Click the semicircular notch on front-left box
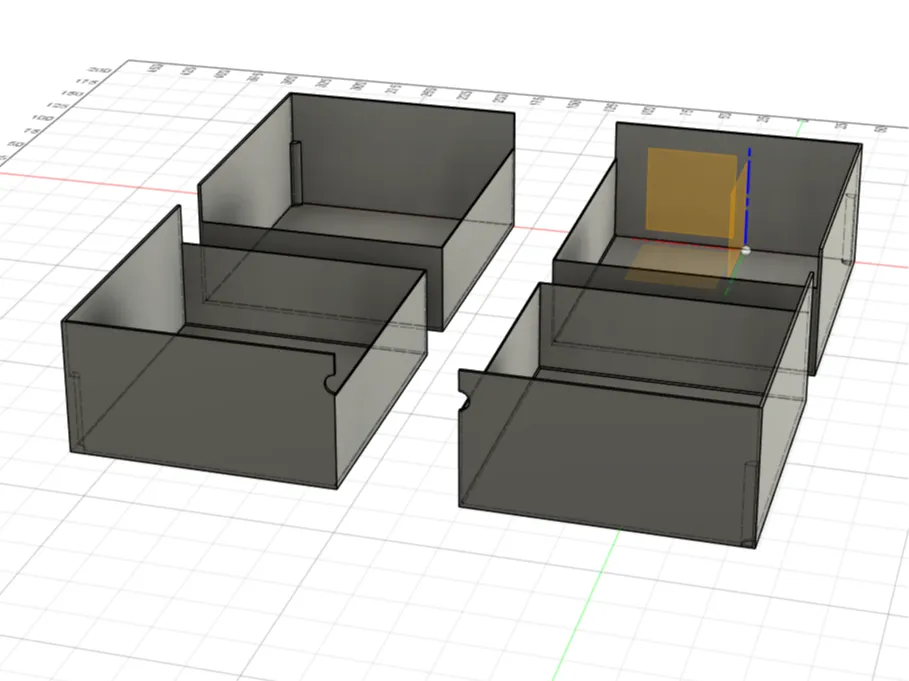Viewport: 909px width, 681px height. [x=332, y=384]
